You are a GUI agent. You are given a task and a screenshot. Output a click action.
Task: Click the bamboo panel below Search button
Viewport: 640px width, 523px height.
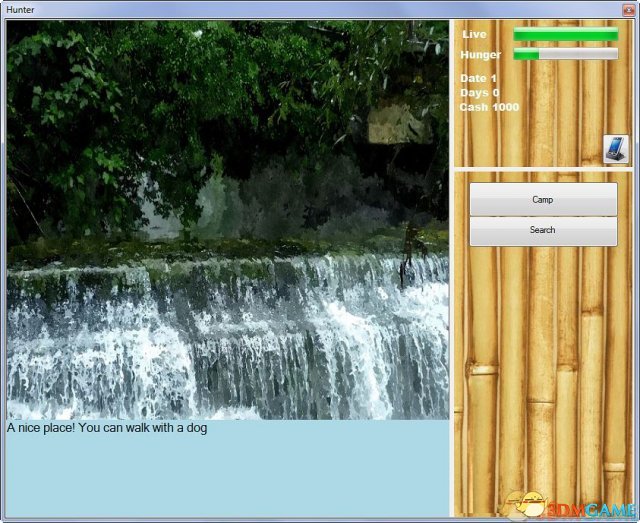542,370
